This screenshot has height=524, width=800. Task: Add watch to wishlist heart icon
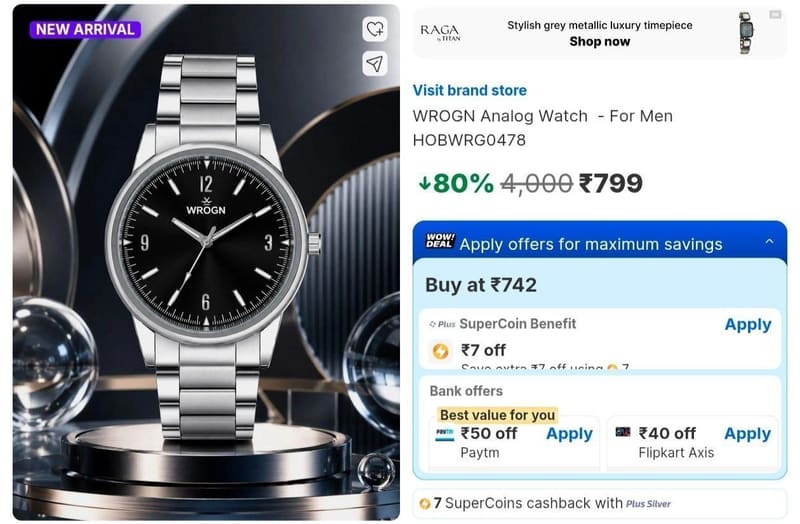tap(374, 29)
